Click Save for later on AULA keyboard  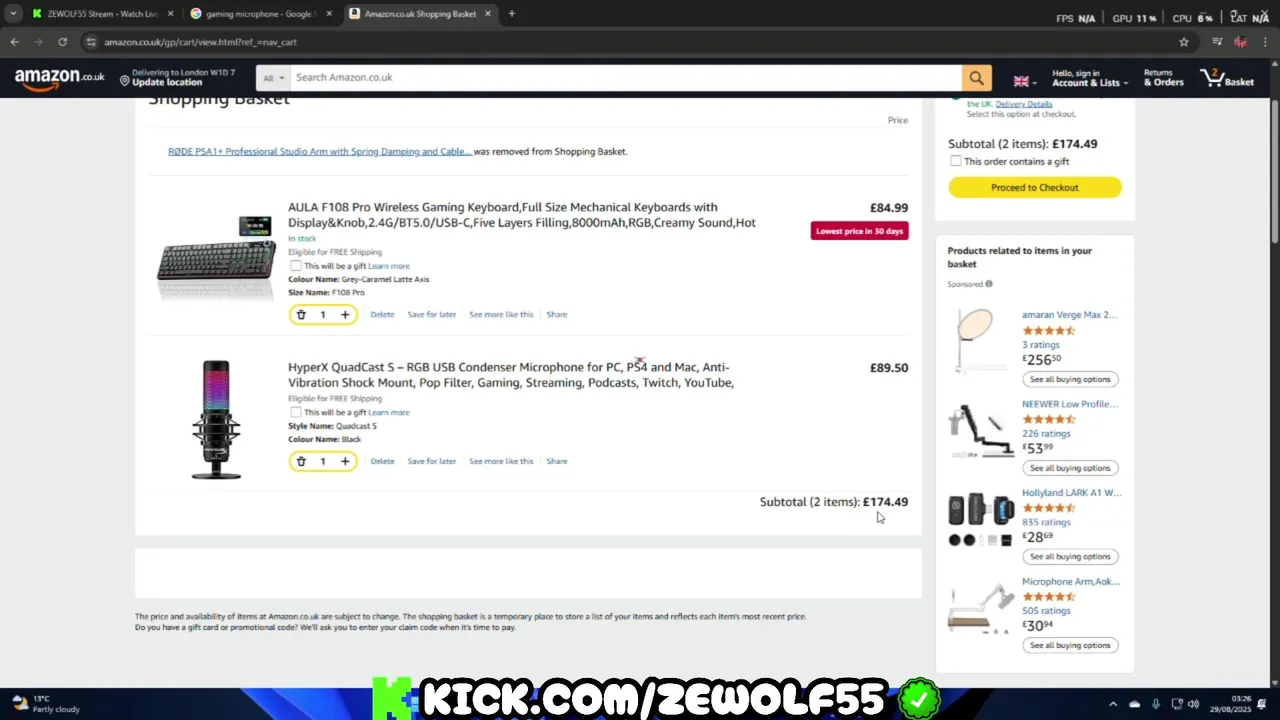click(x=432, y=315)
